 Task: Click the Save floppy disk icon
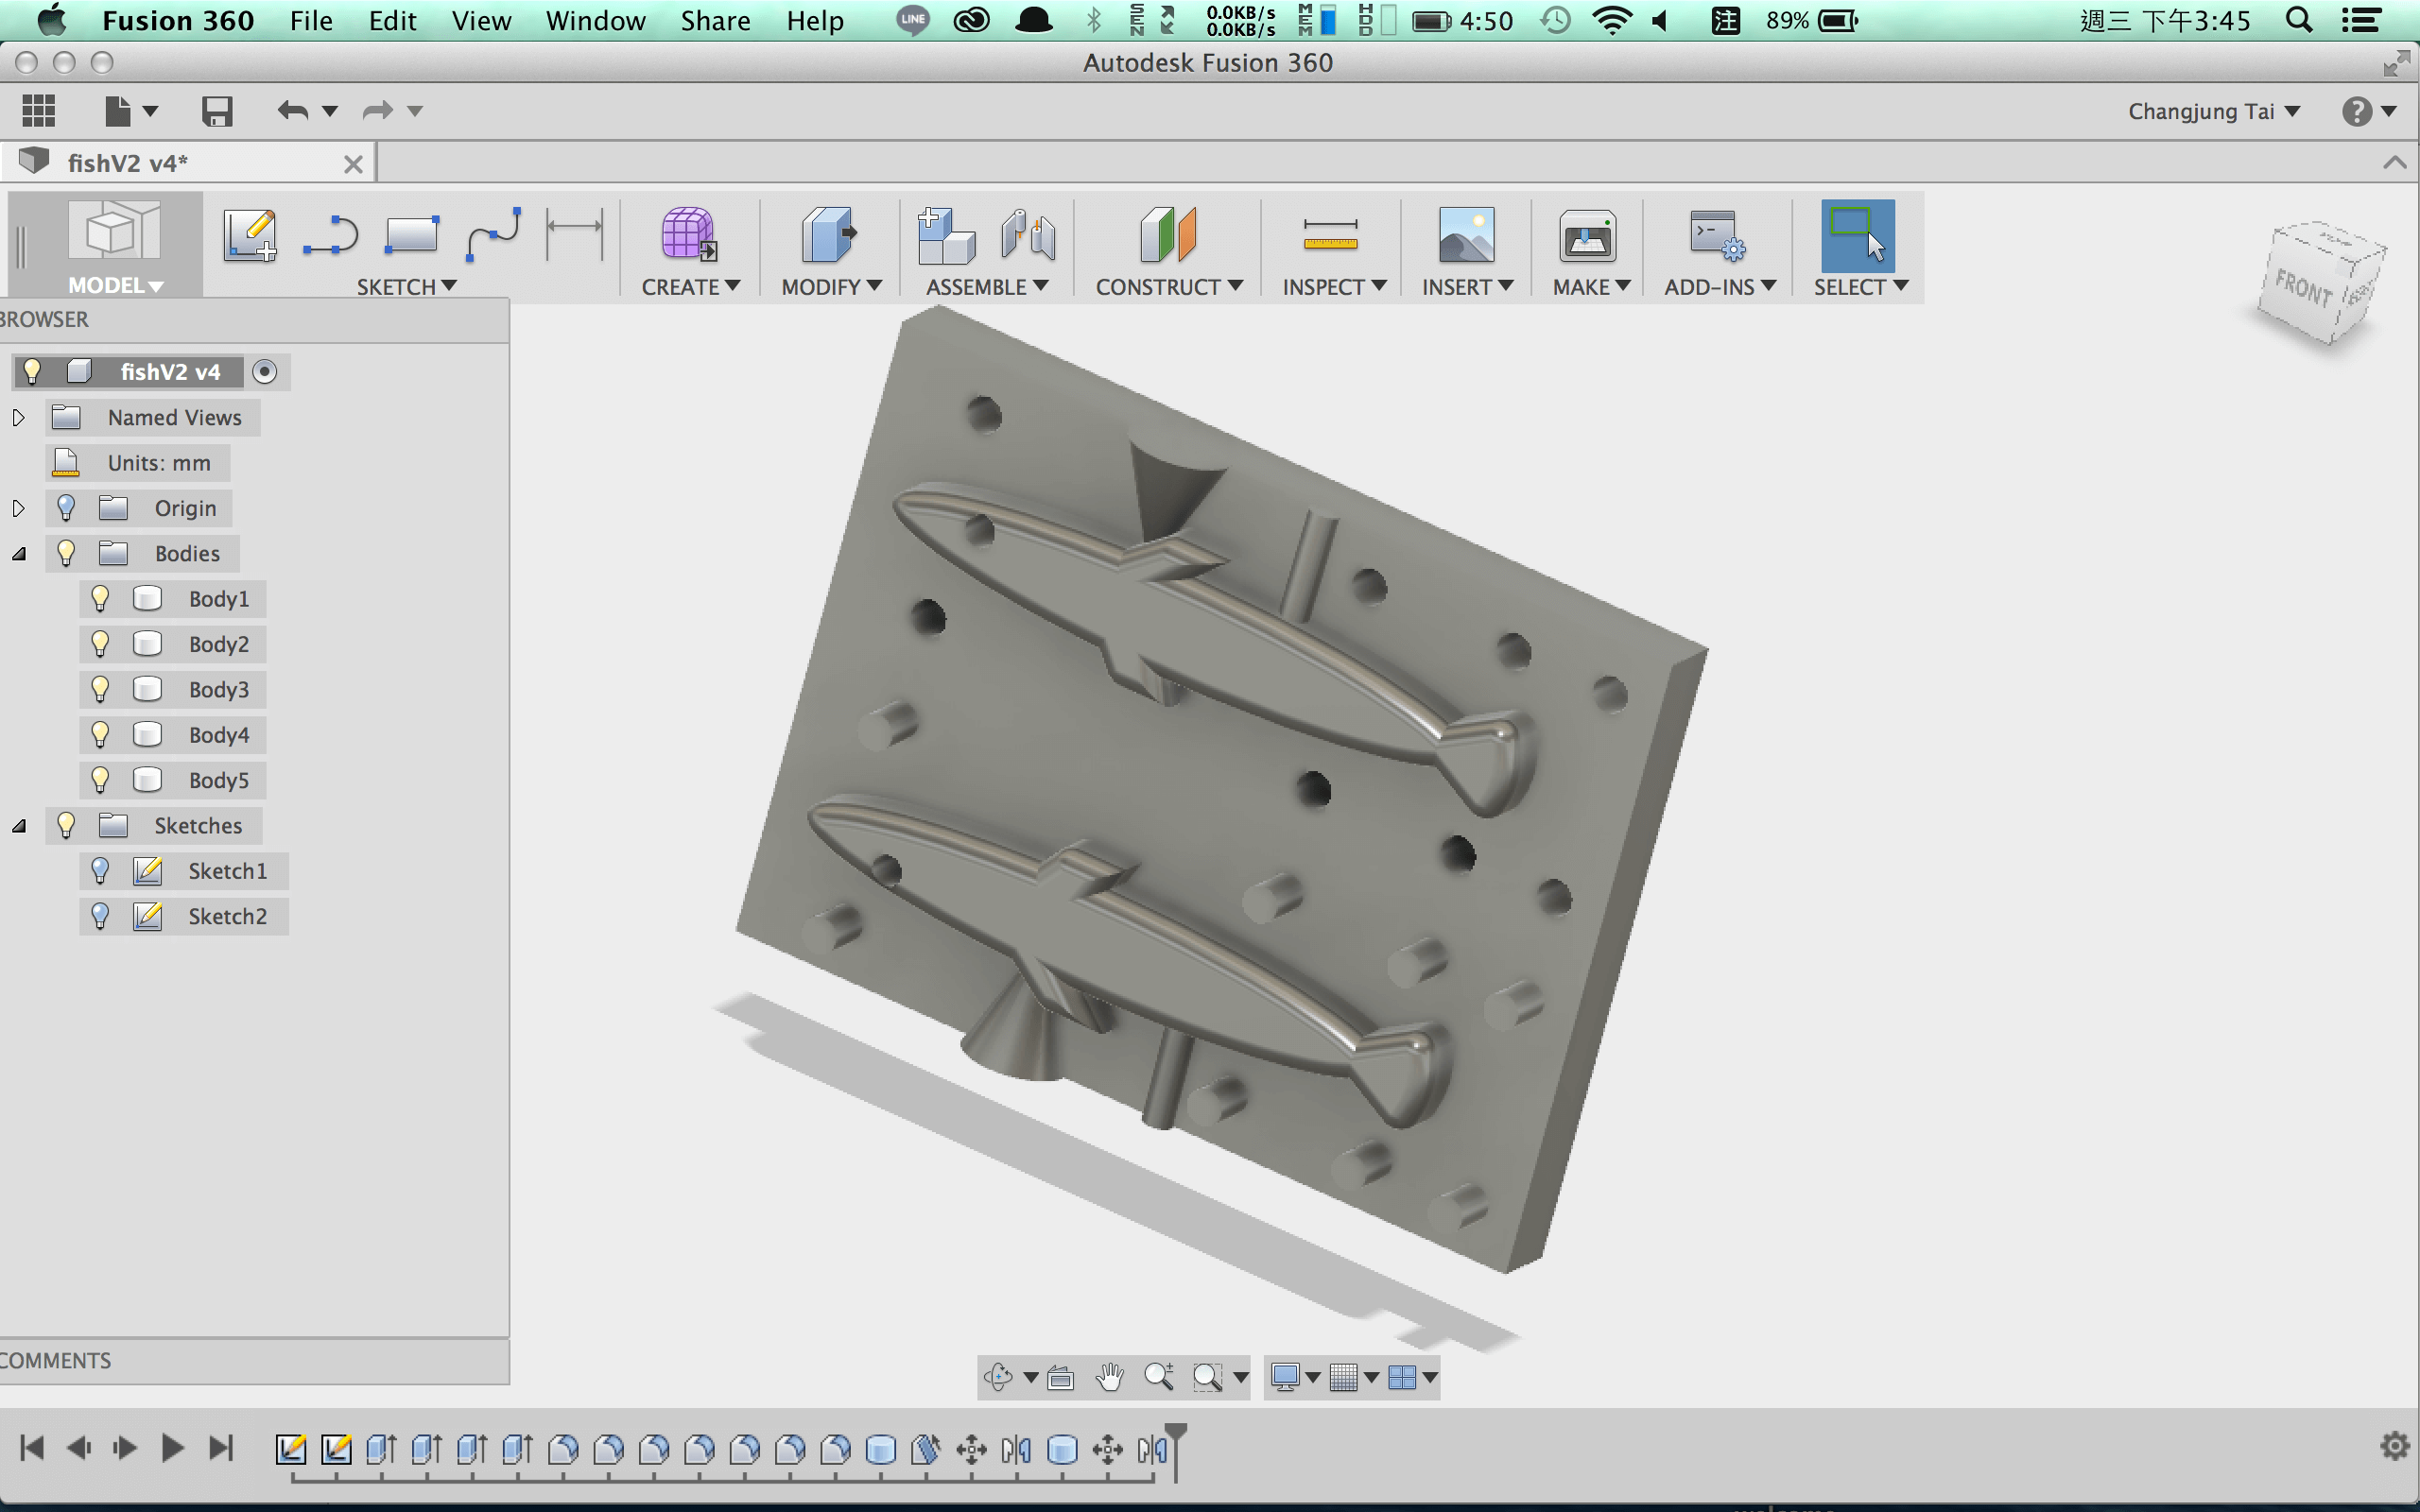point(217,110)
